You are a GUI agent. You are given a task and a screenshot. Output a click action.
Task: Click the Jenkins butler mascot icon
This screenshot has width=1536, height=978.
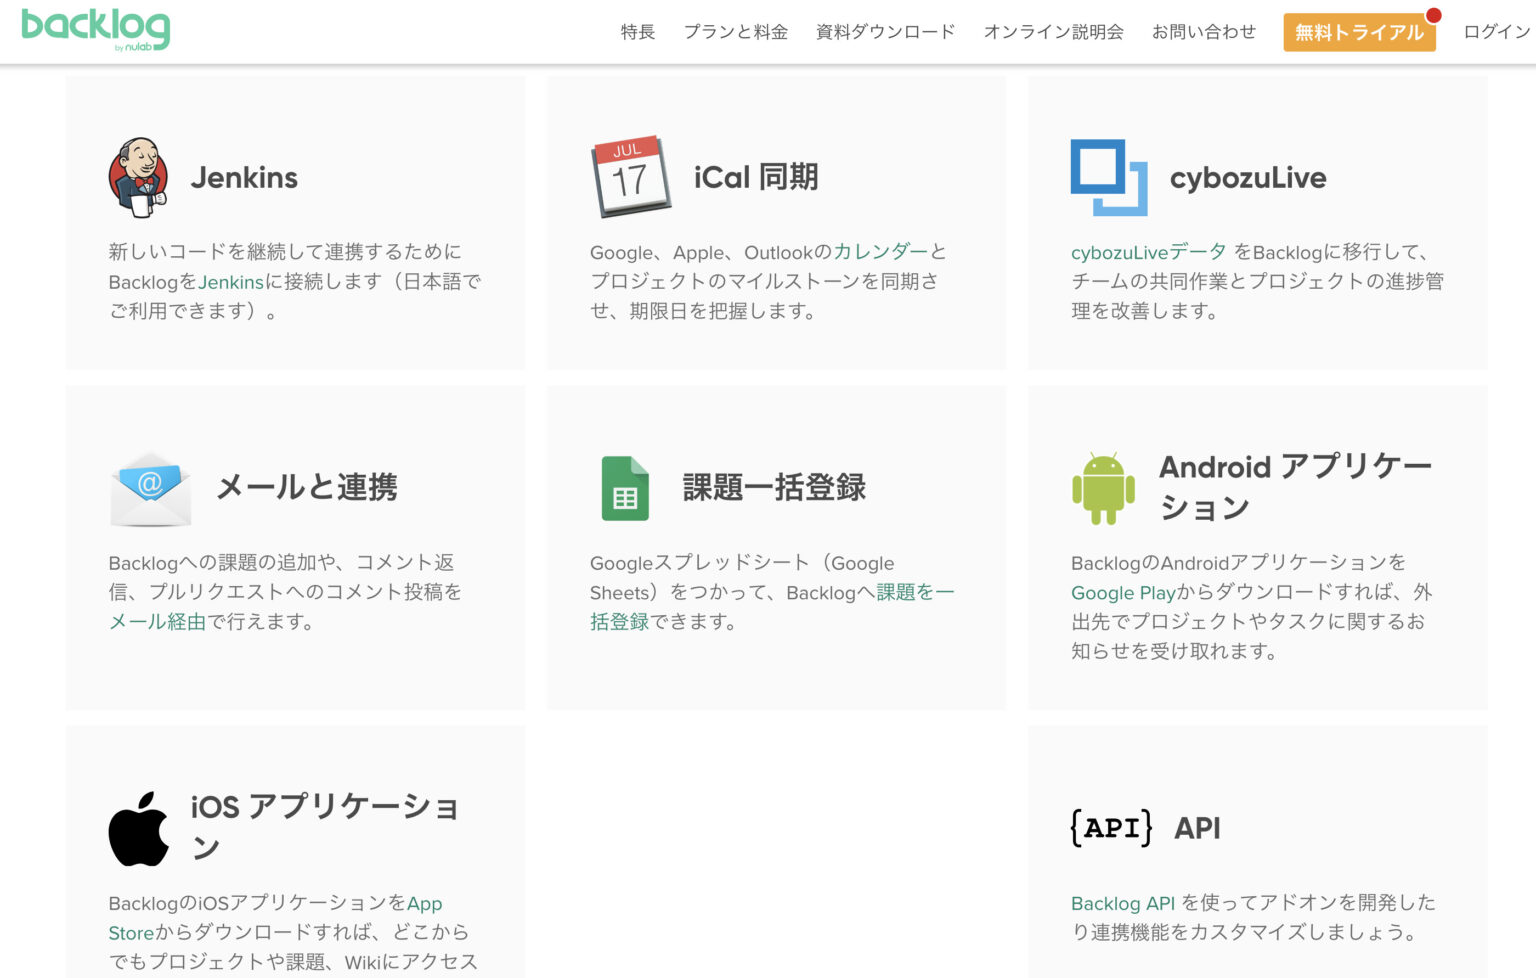(138, 177)
